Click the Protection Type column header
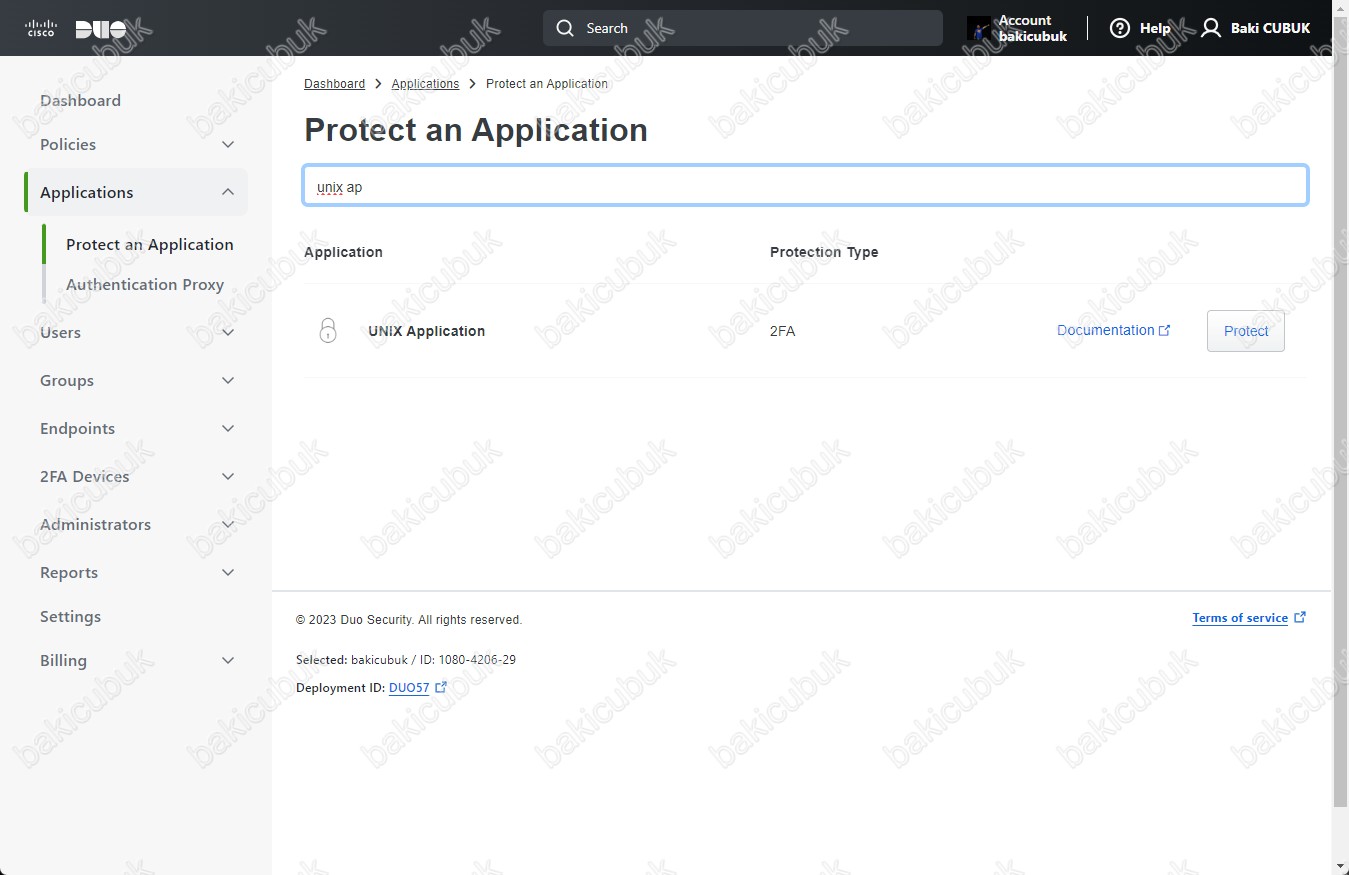The width and height of the screenshot is (1349, 875). [824, 252]
